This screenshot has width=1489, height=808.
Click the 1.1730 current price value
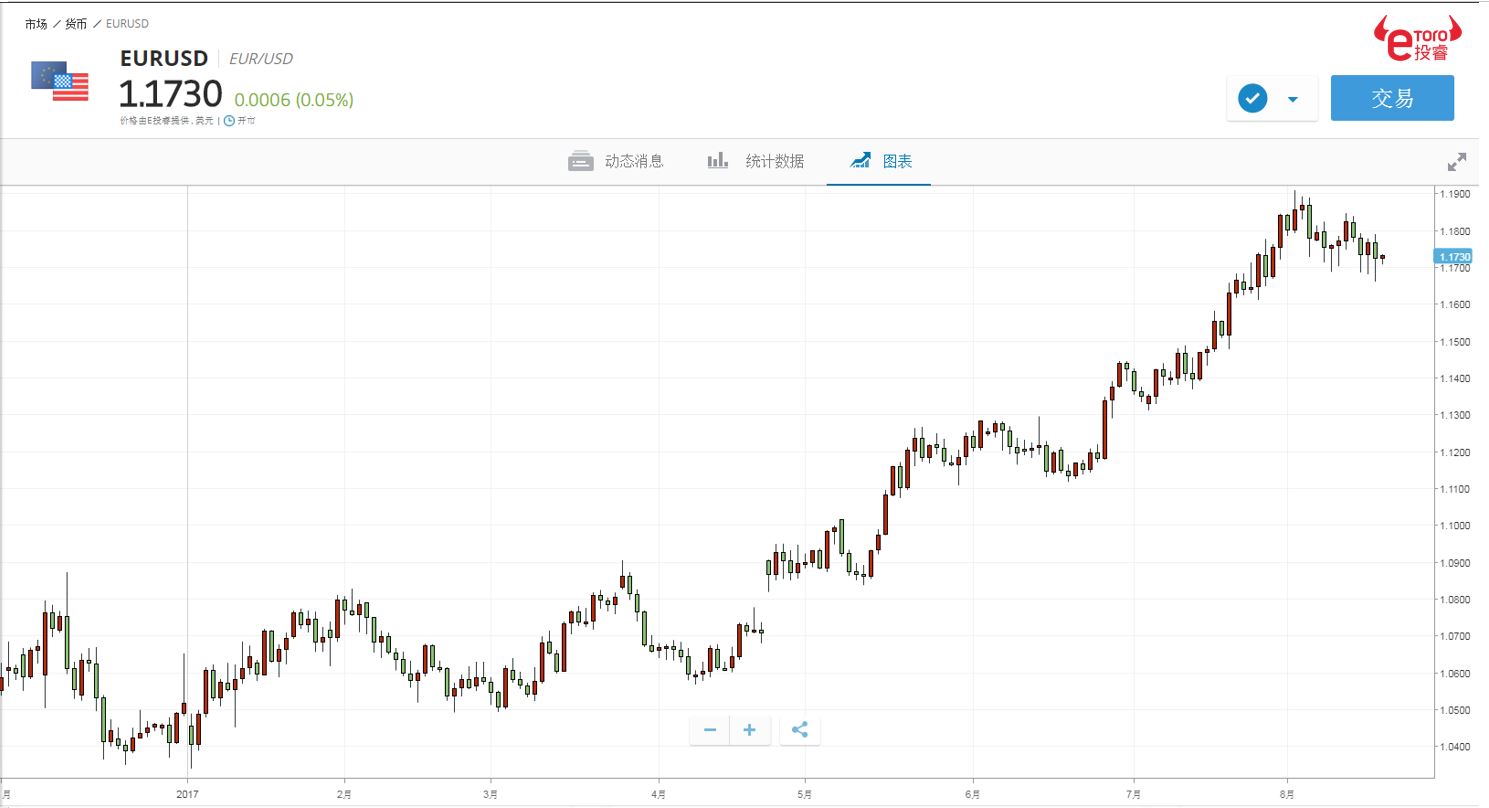point(170,95)
